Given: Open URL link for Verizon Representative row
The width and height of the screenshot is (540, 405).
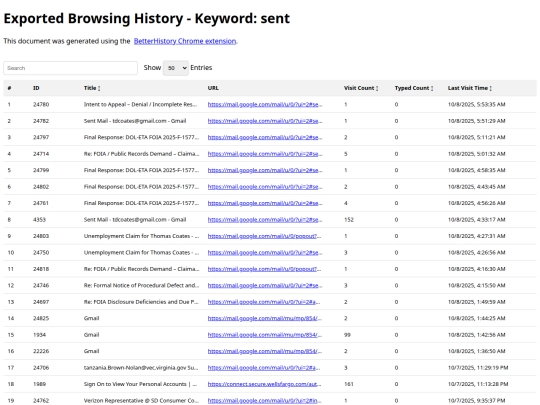Looking at the screenshot, I should 264,401.
